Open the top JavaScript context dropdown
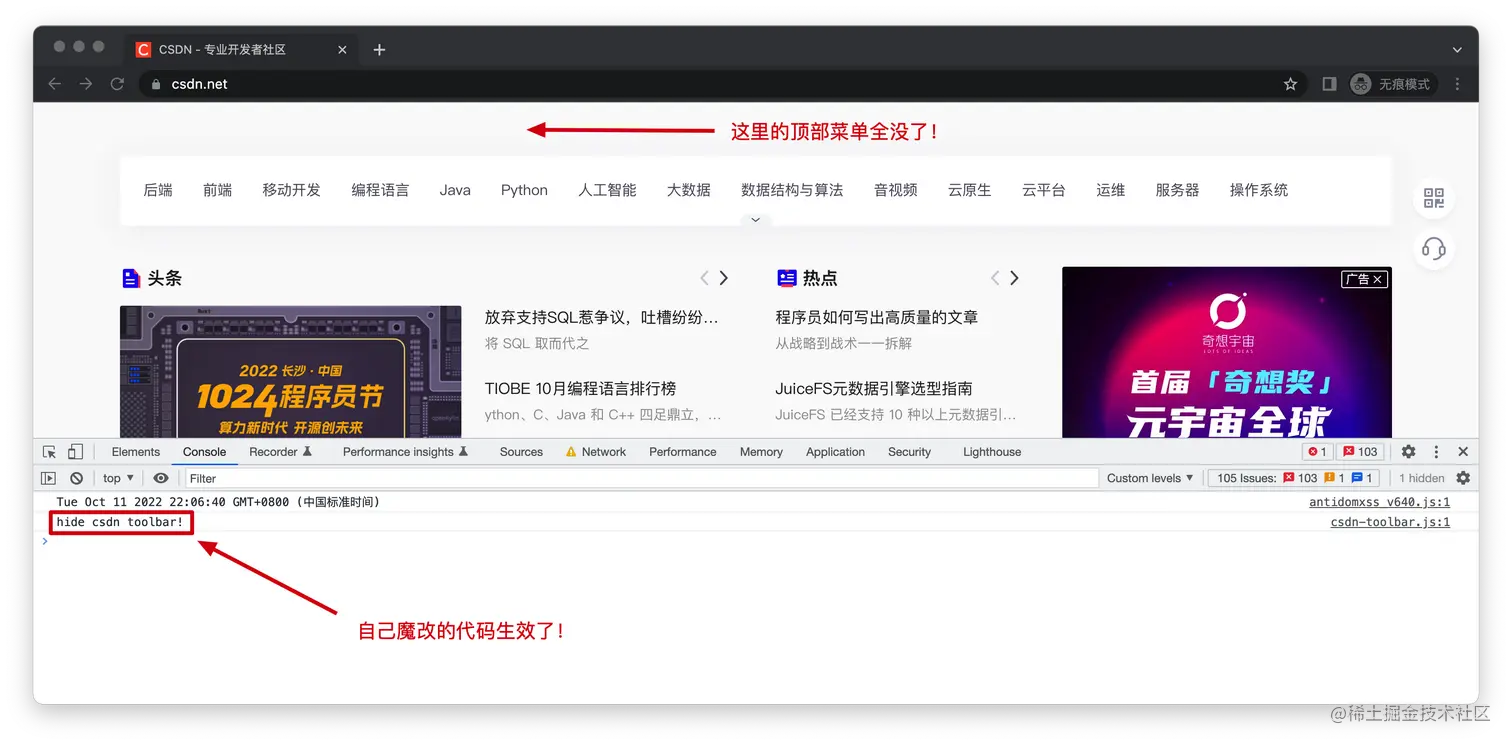This screenshot has width=1512, height=745. [x=118, y=478]
